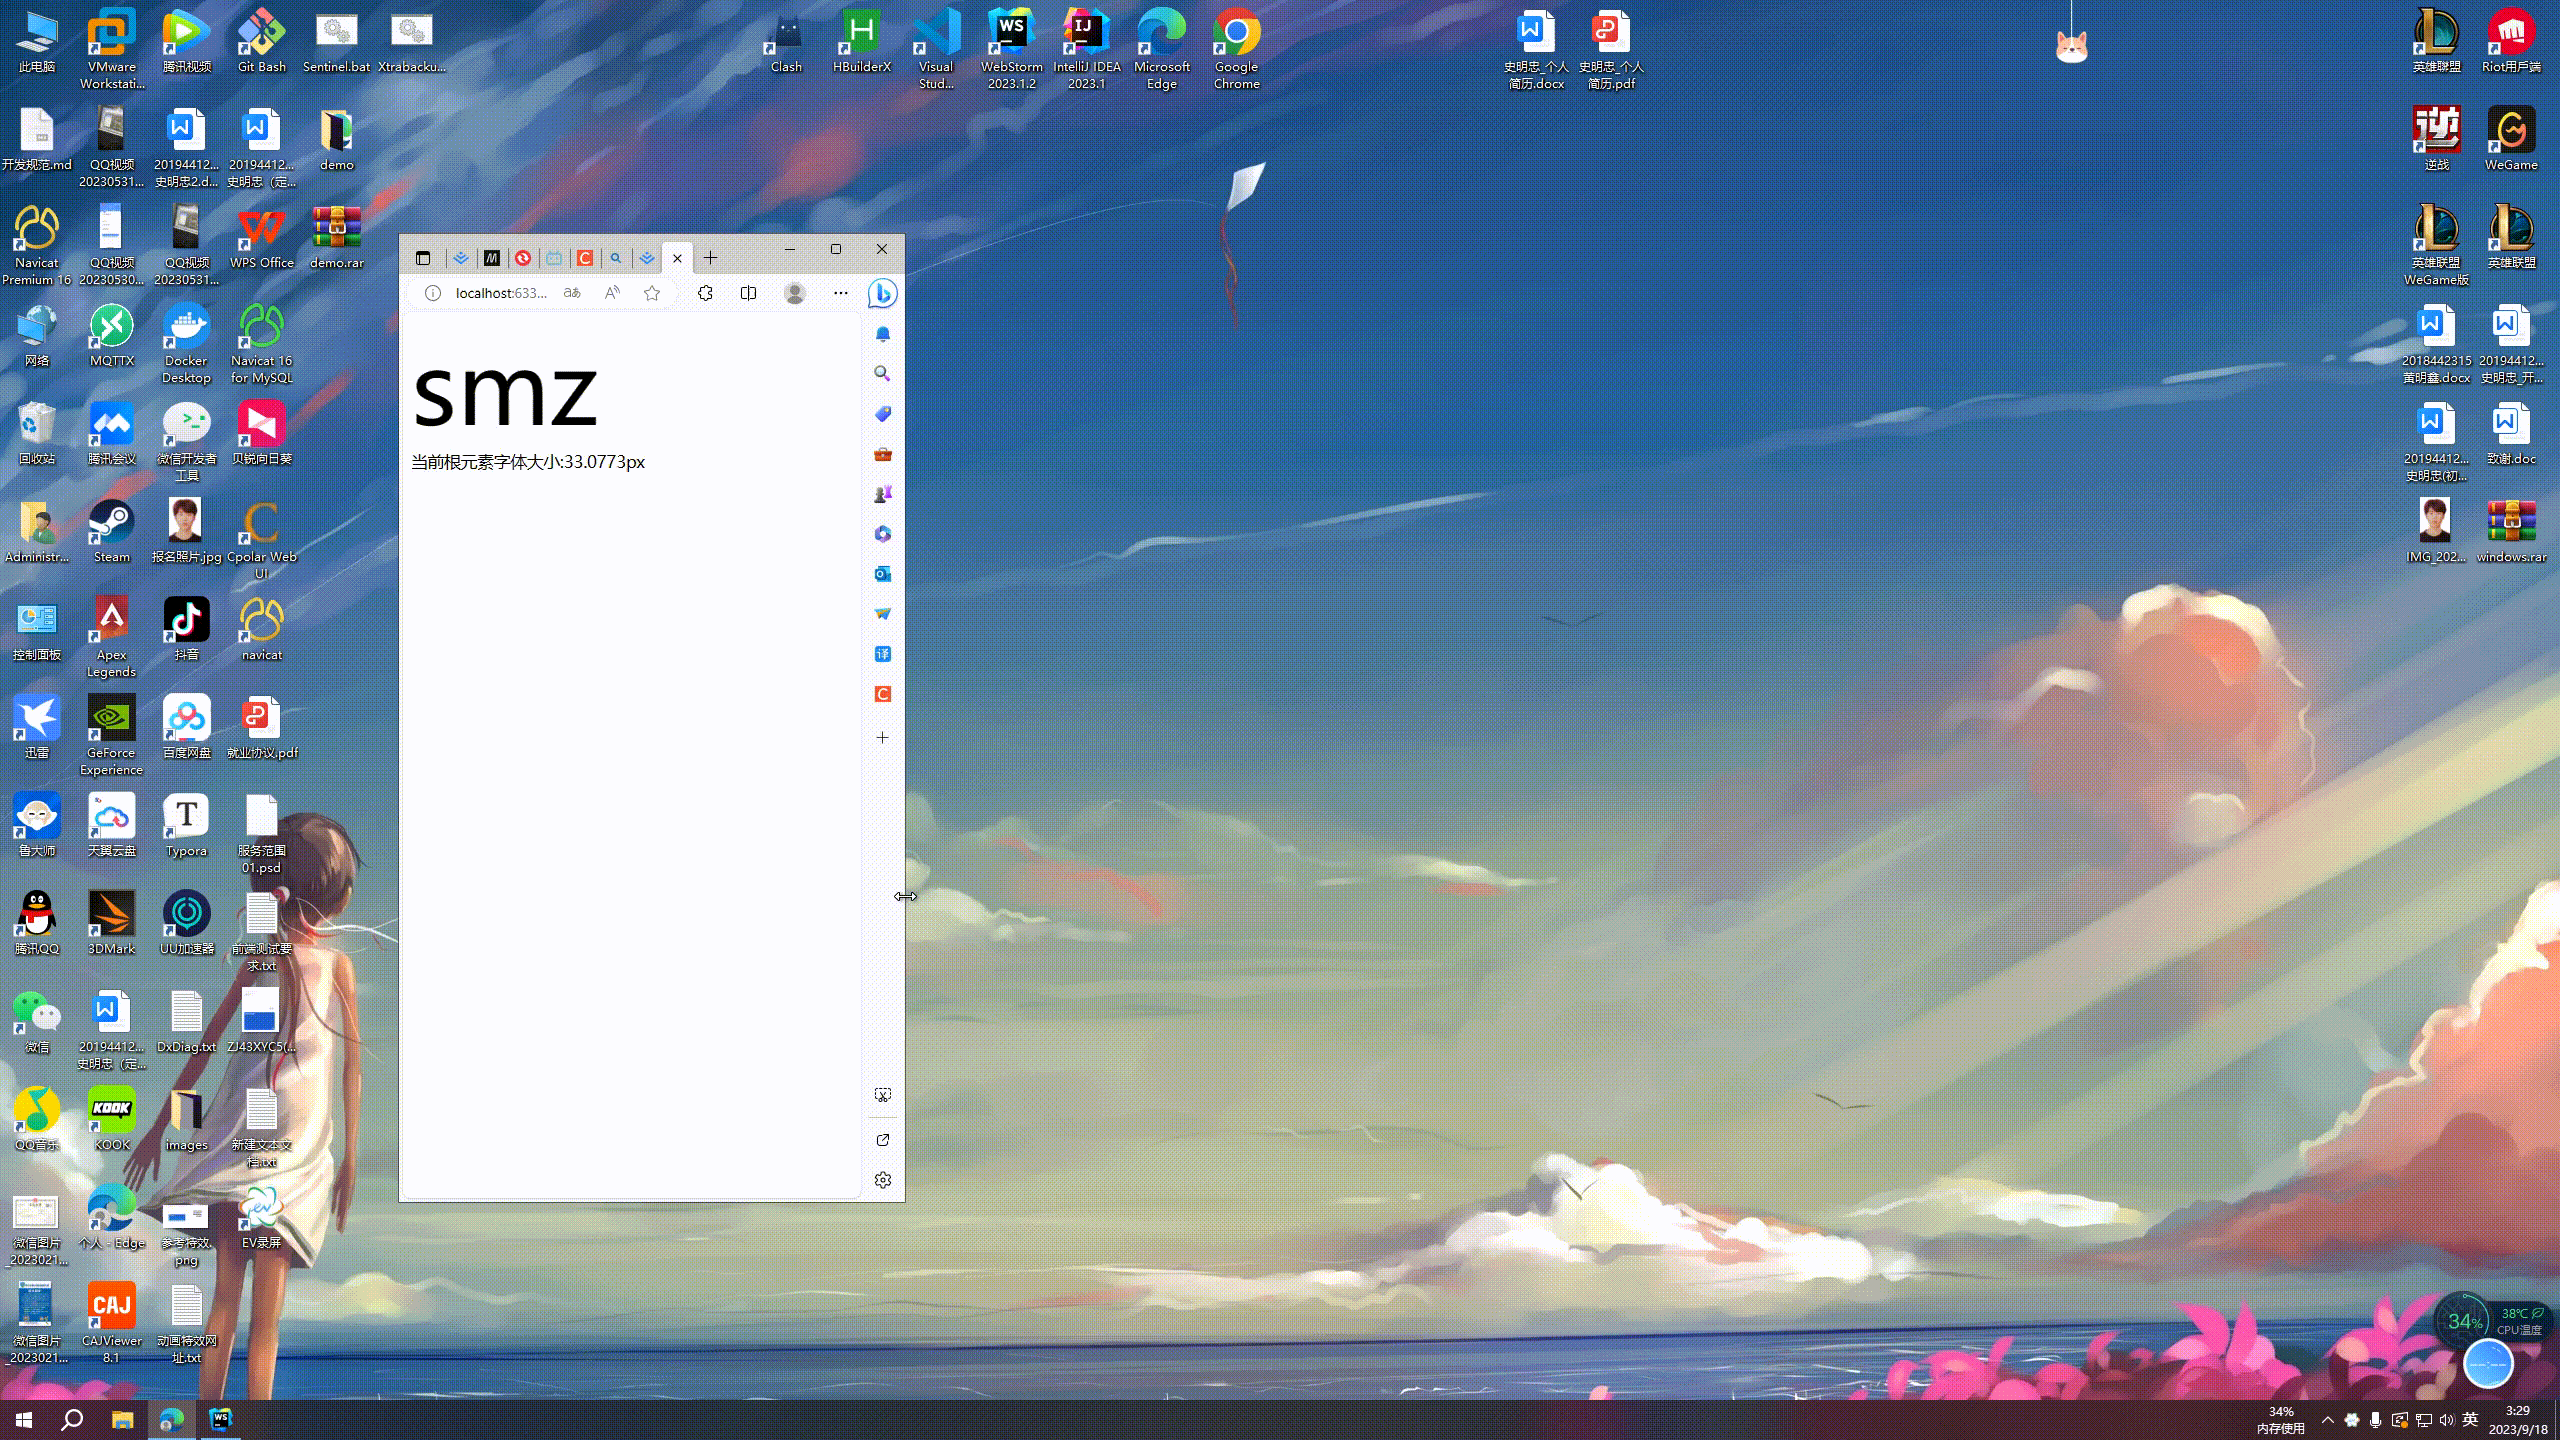
Task: Select the Clash desktop shortcut
Action: click(786, 42)
